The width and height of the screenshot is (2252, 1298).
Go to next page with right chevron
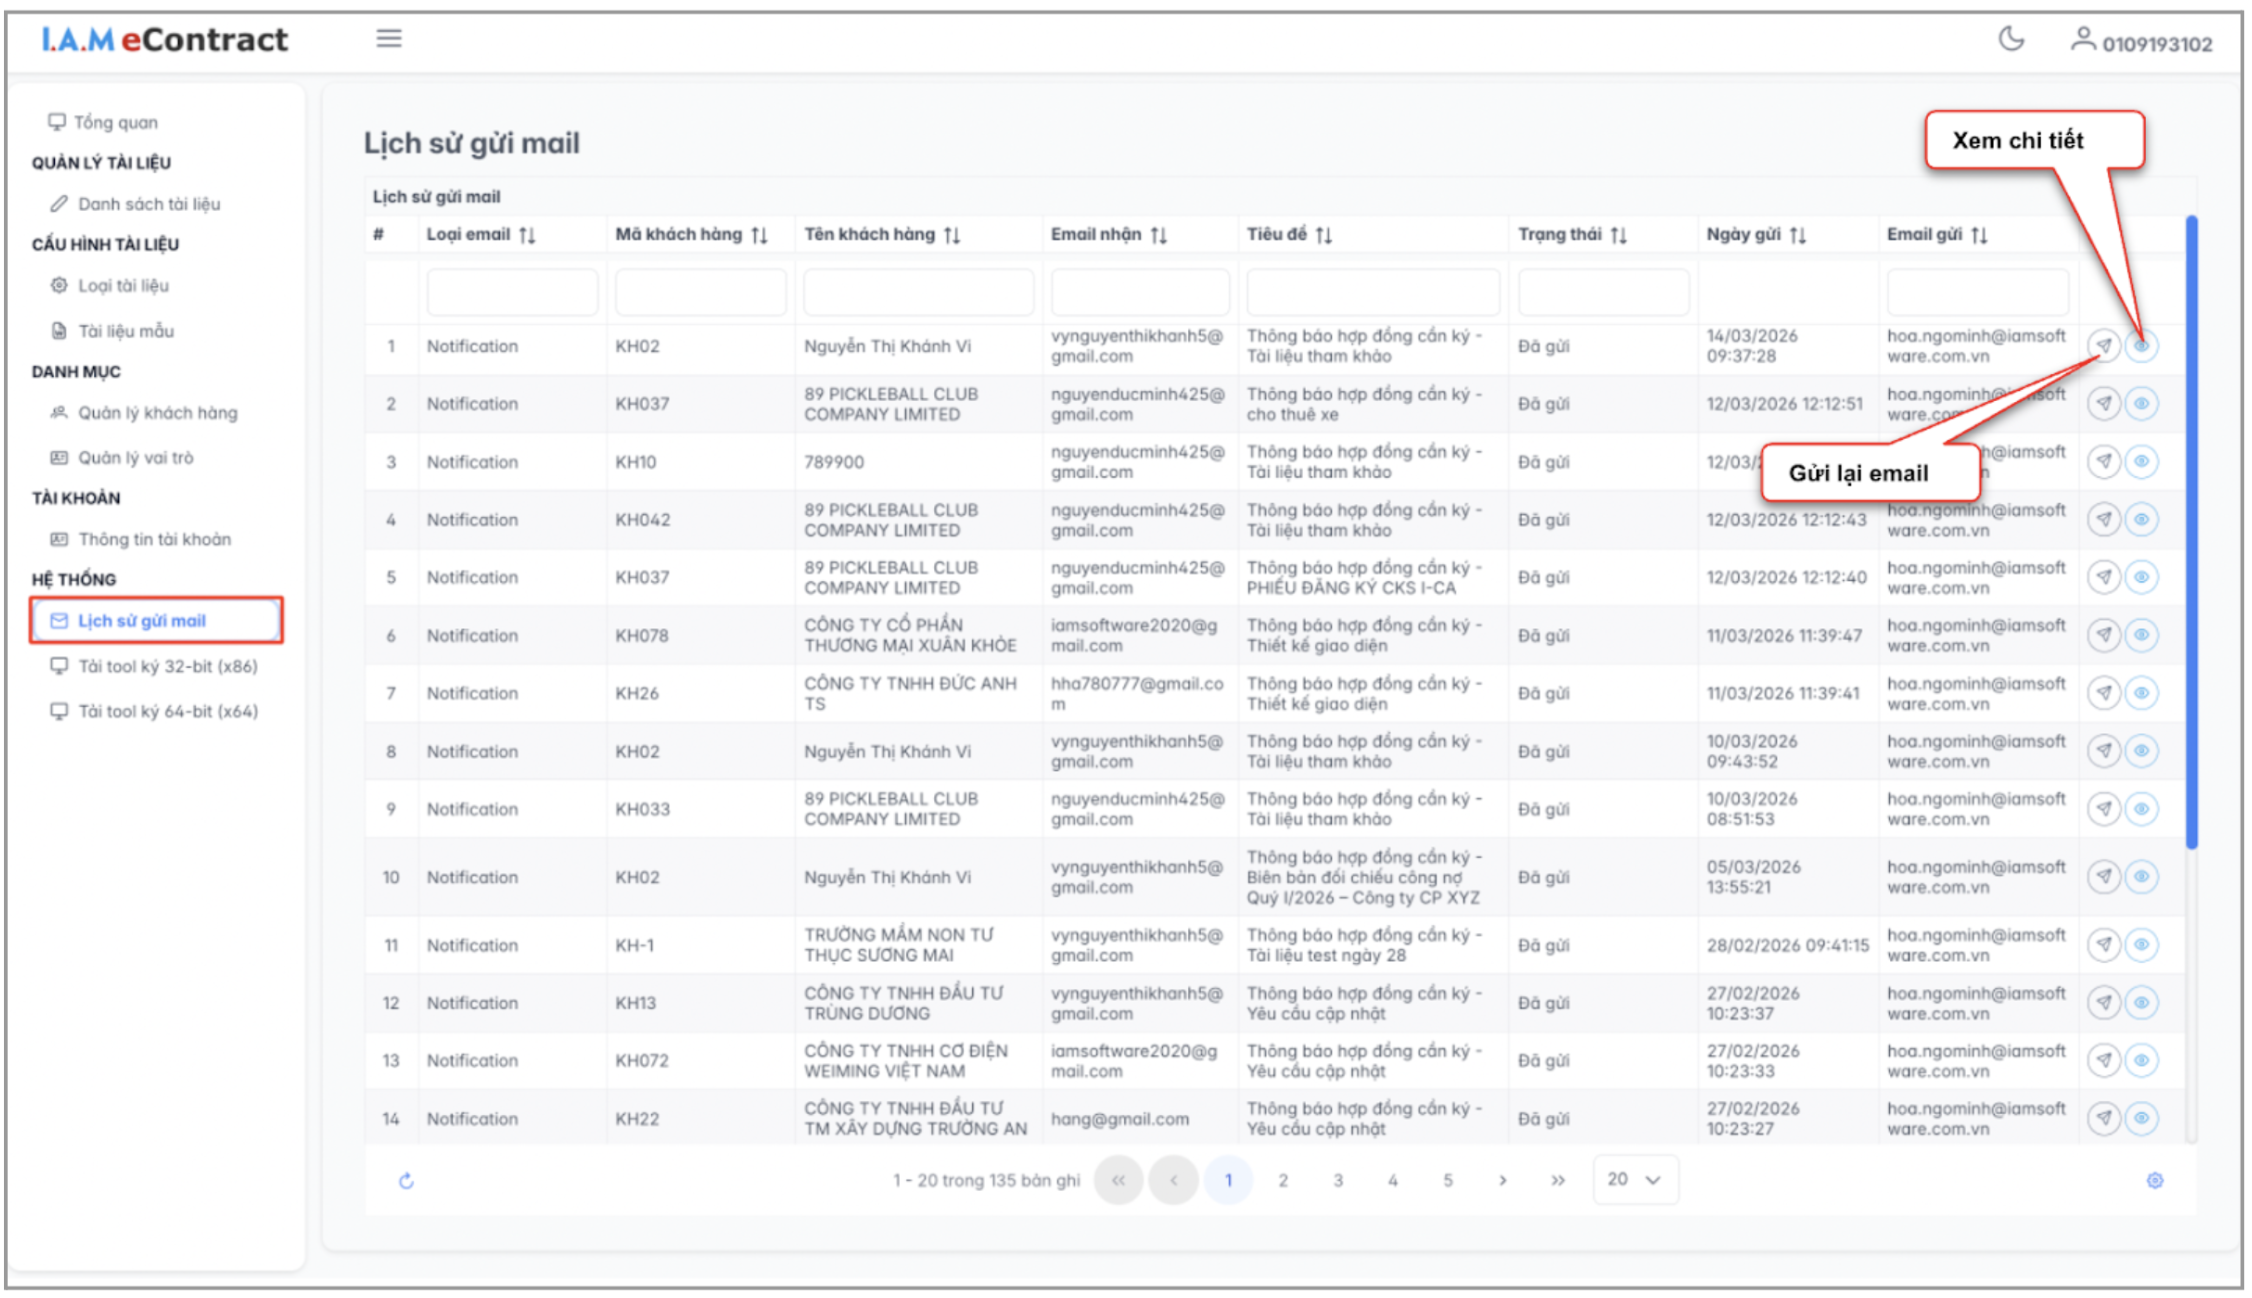click(1502, 1181)
